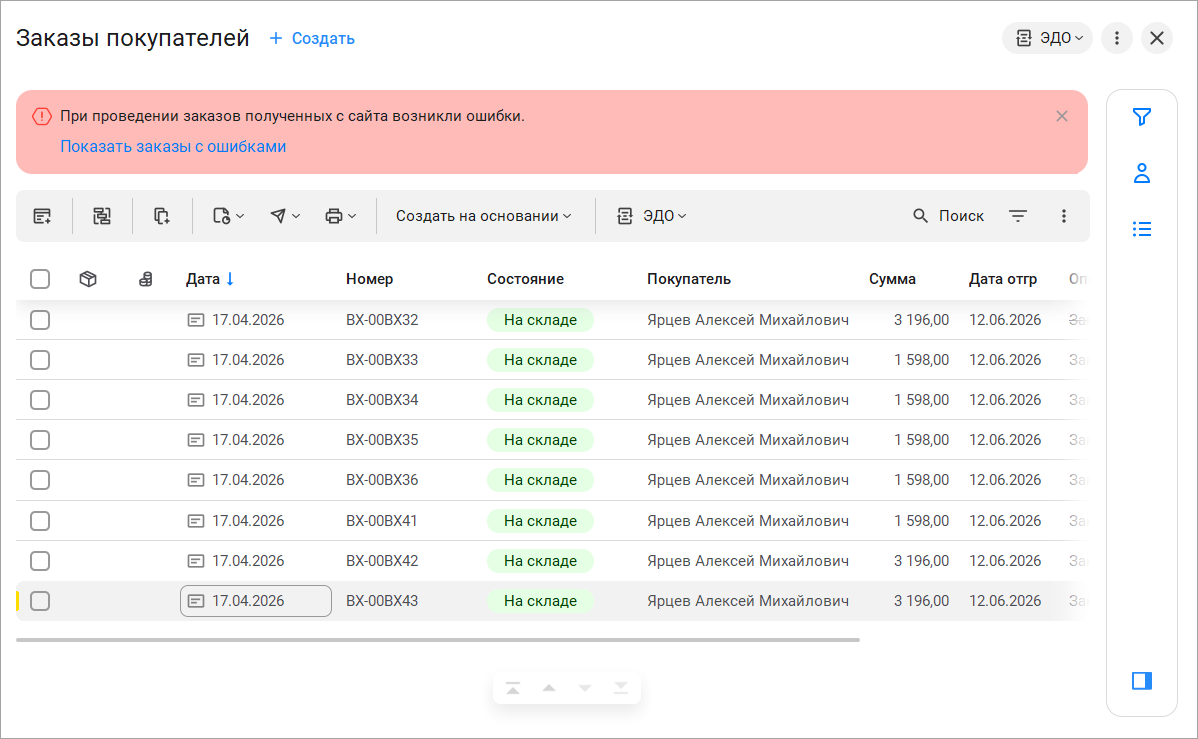Image resolution: width=1198 pixels, height=739 pixels.
Task: Click the page down navigation arrow
Action: (x=584, y=689)
